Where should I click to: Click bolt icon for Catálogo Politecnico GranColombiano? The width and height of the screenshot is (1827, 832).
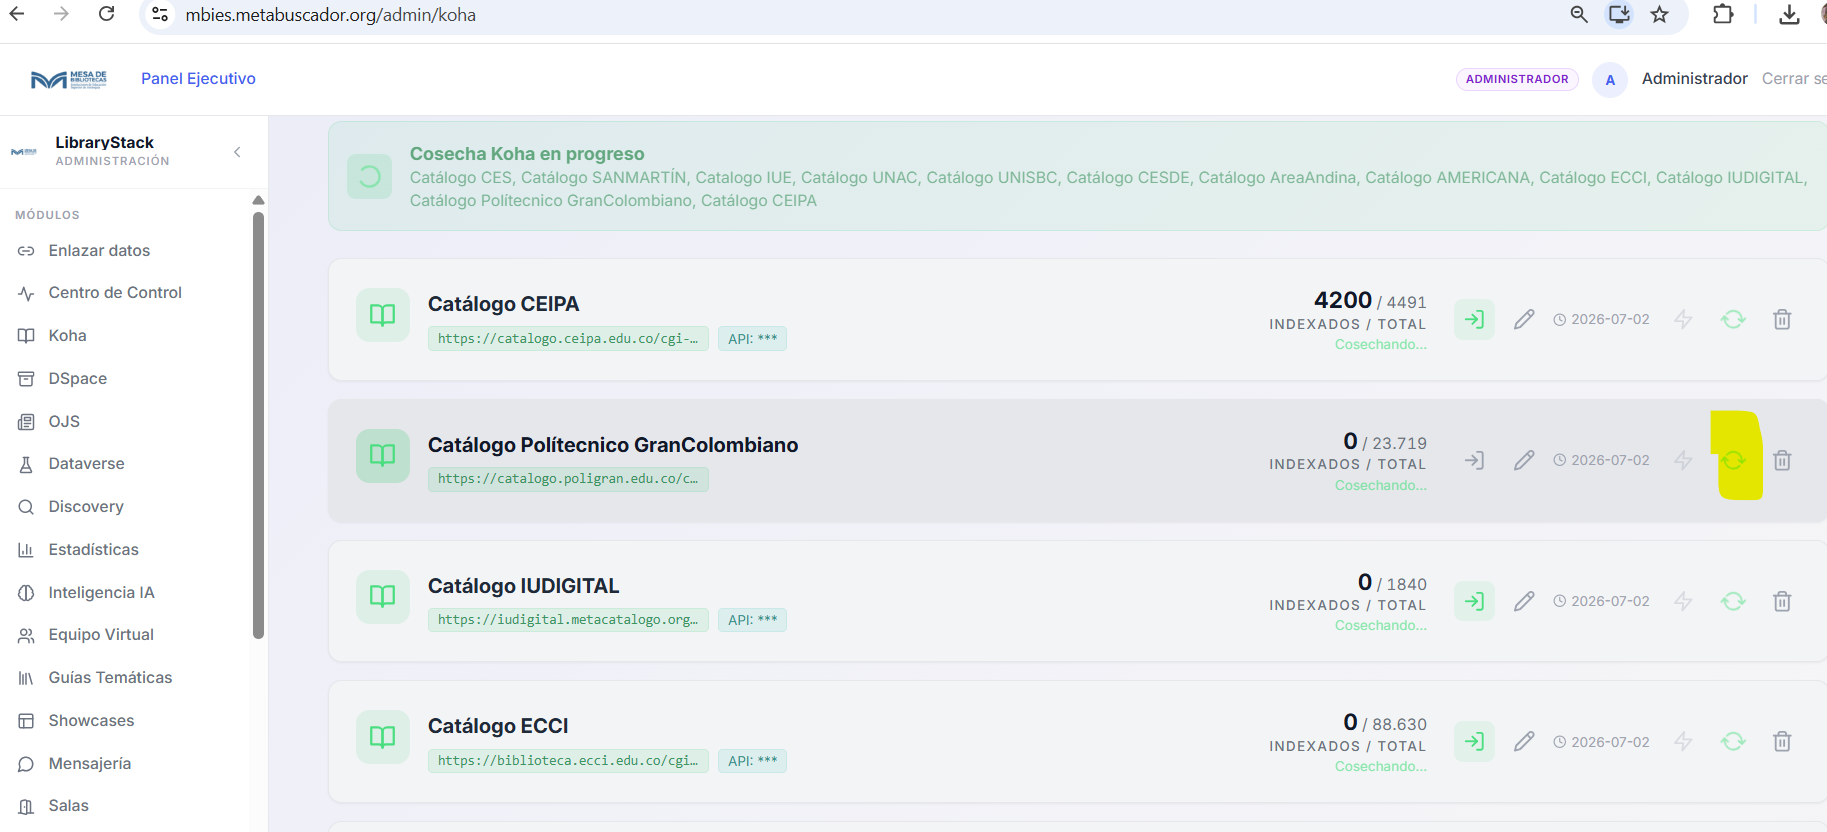(1684, 460)
